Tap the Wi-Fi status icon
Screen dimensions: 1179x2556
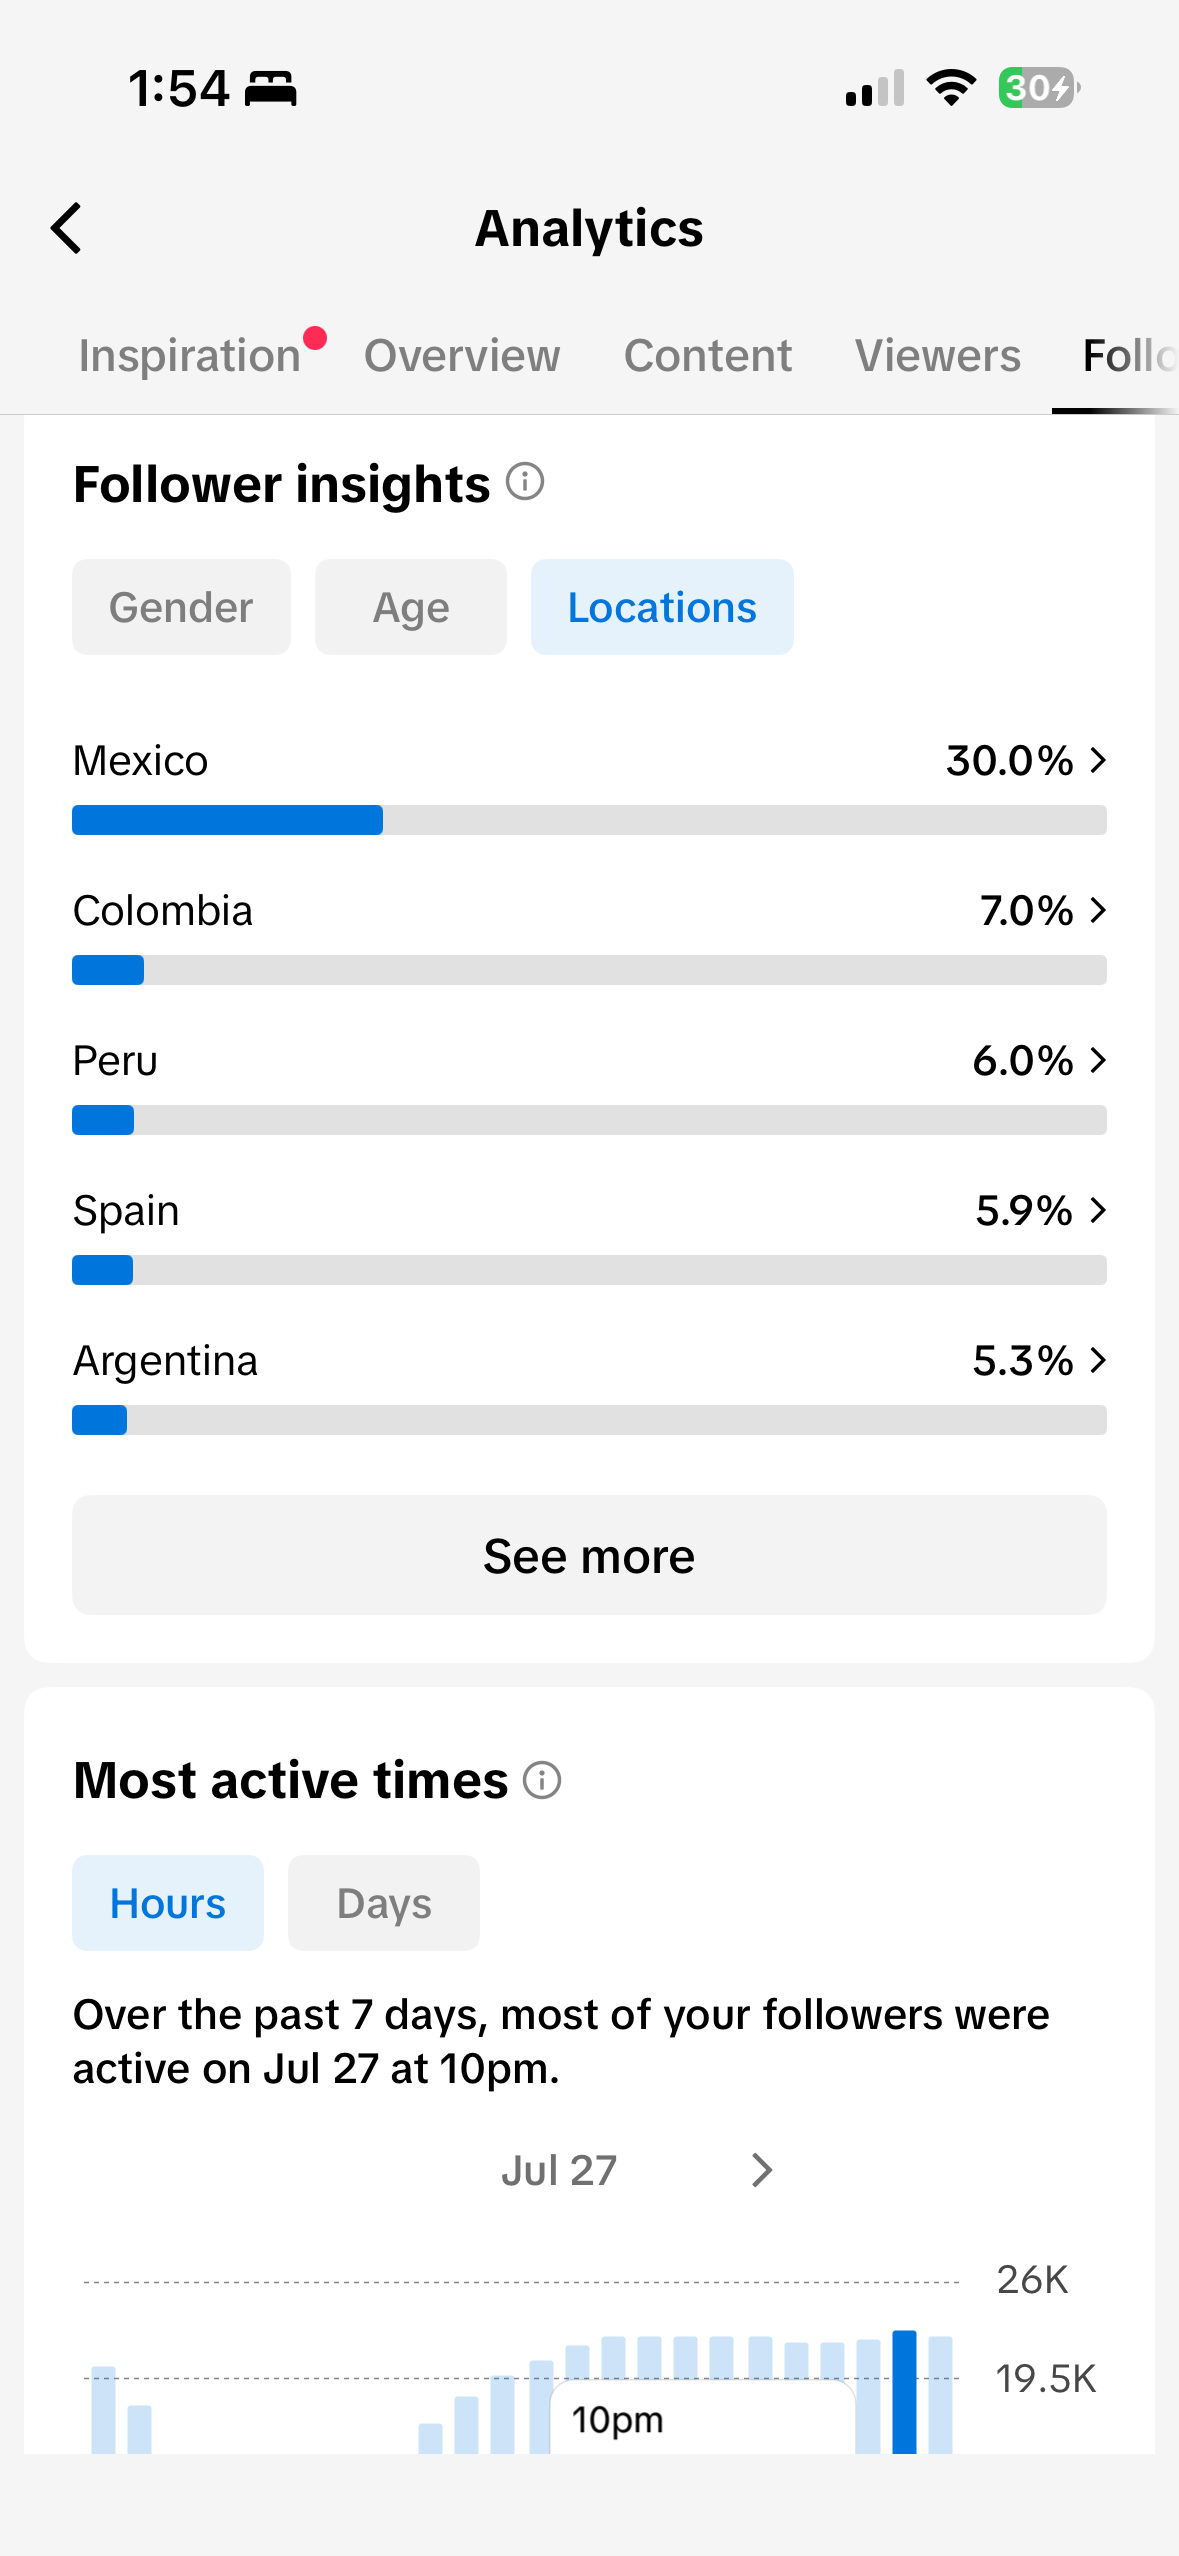coord(951,88)
